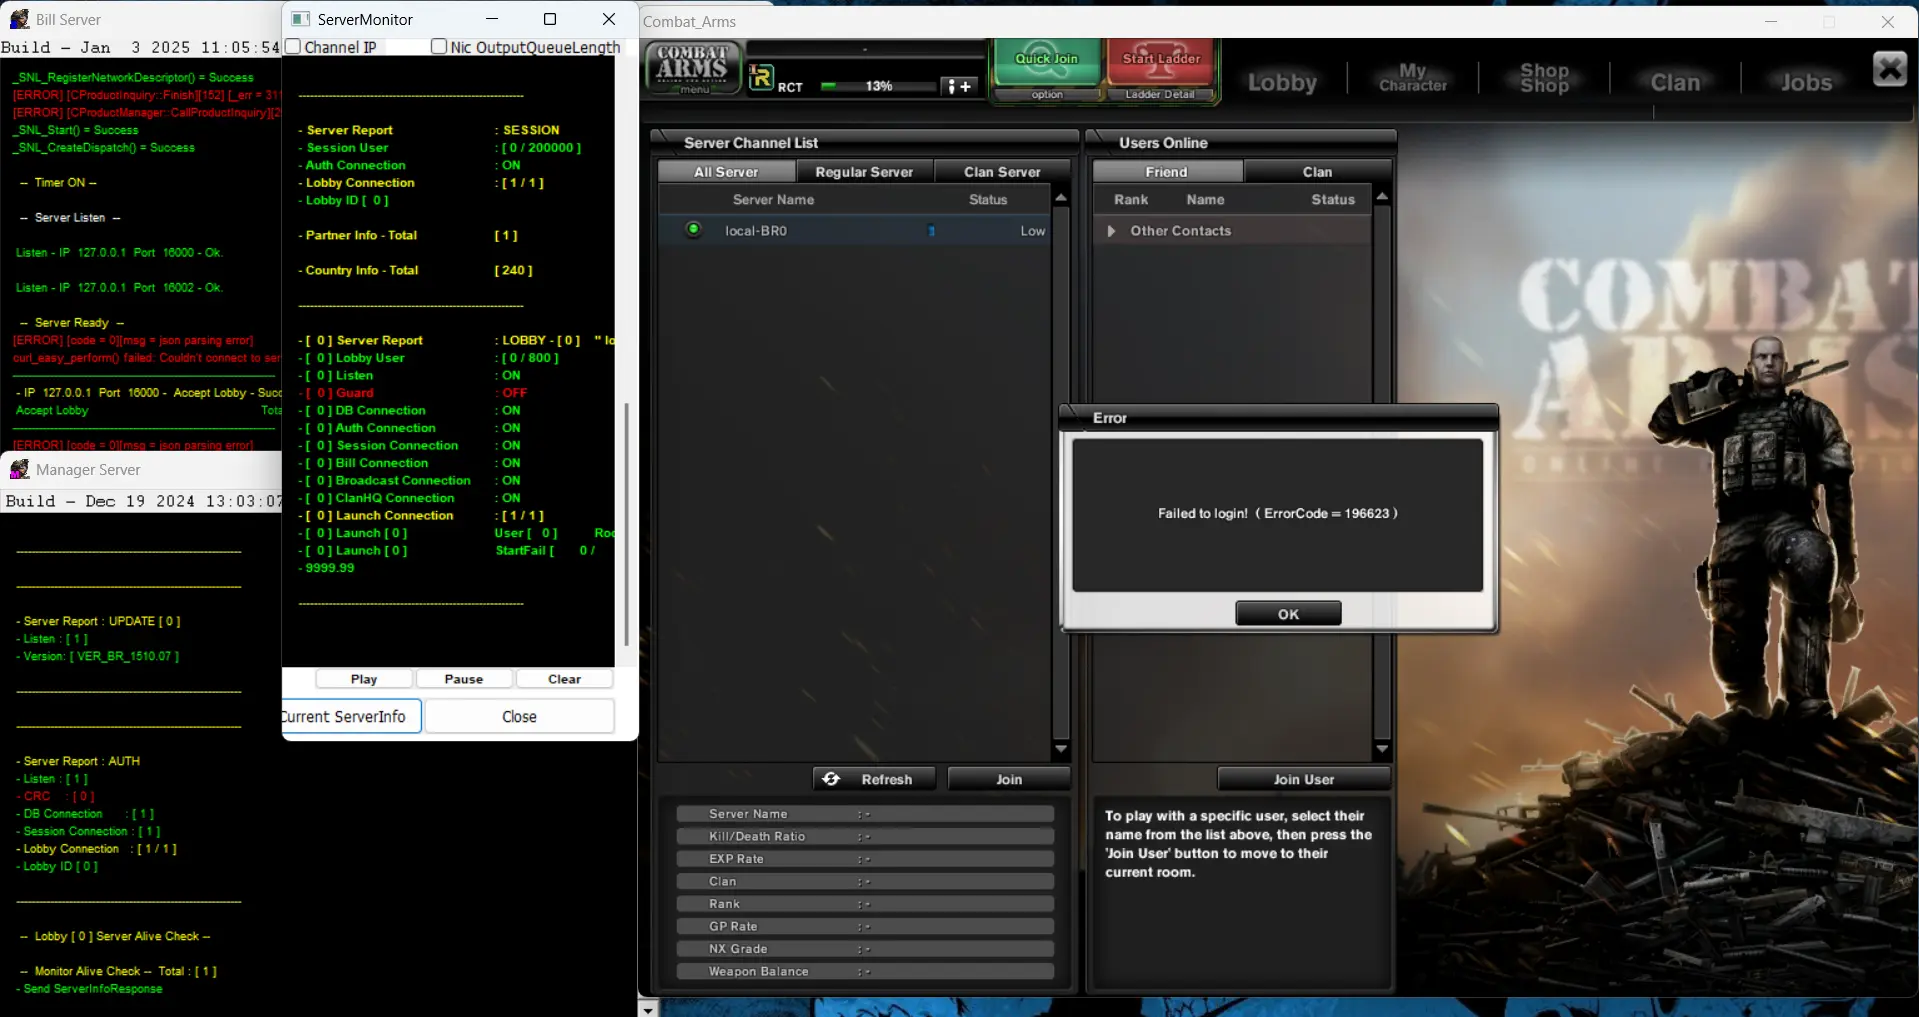
Task: Open the Shop in top navigation
Action: [1545, 78]
